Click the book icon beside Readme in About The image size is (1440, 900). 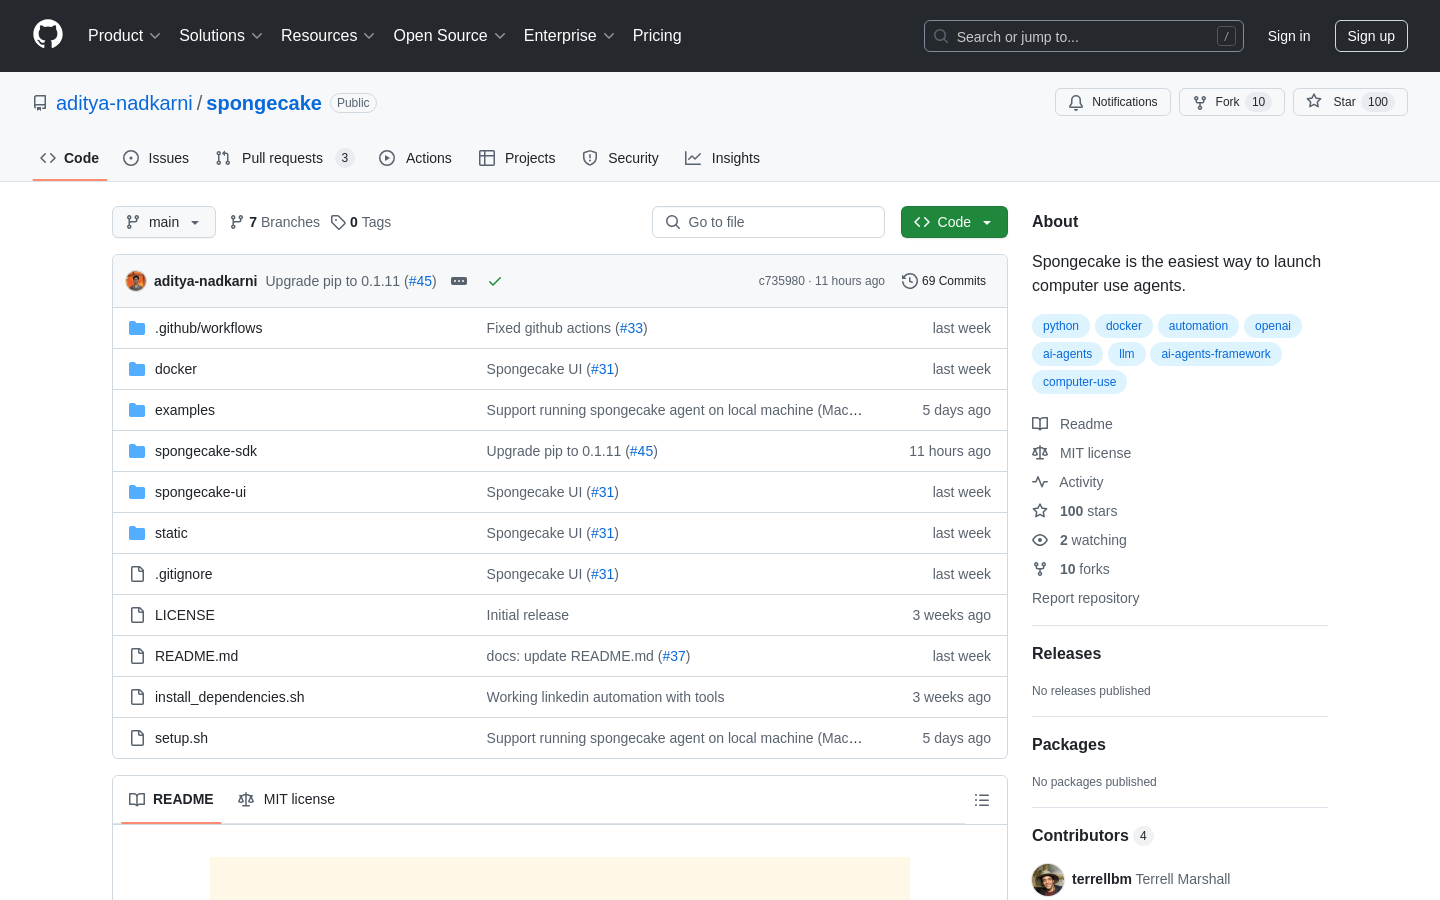pos(1040,424)
